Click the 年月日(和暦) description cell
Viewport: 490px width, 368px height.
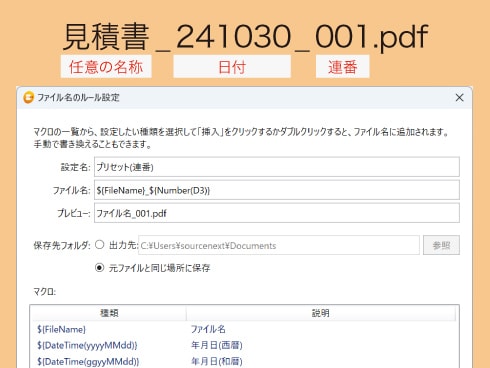pos(217,361)
